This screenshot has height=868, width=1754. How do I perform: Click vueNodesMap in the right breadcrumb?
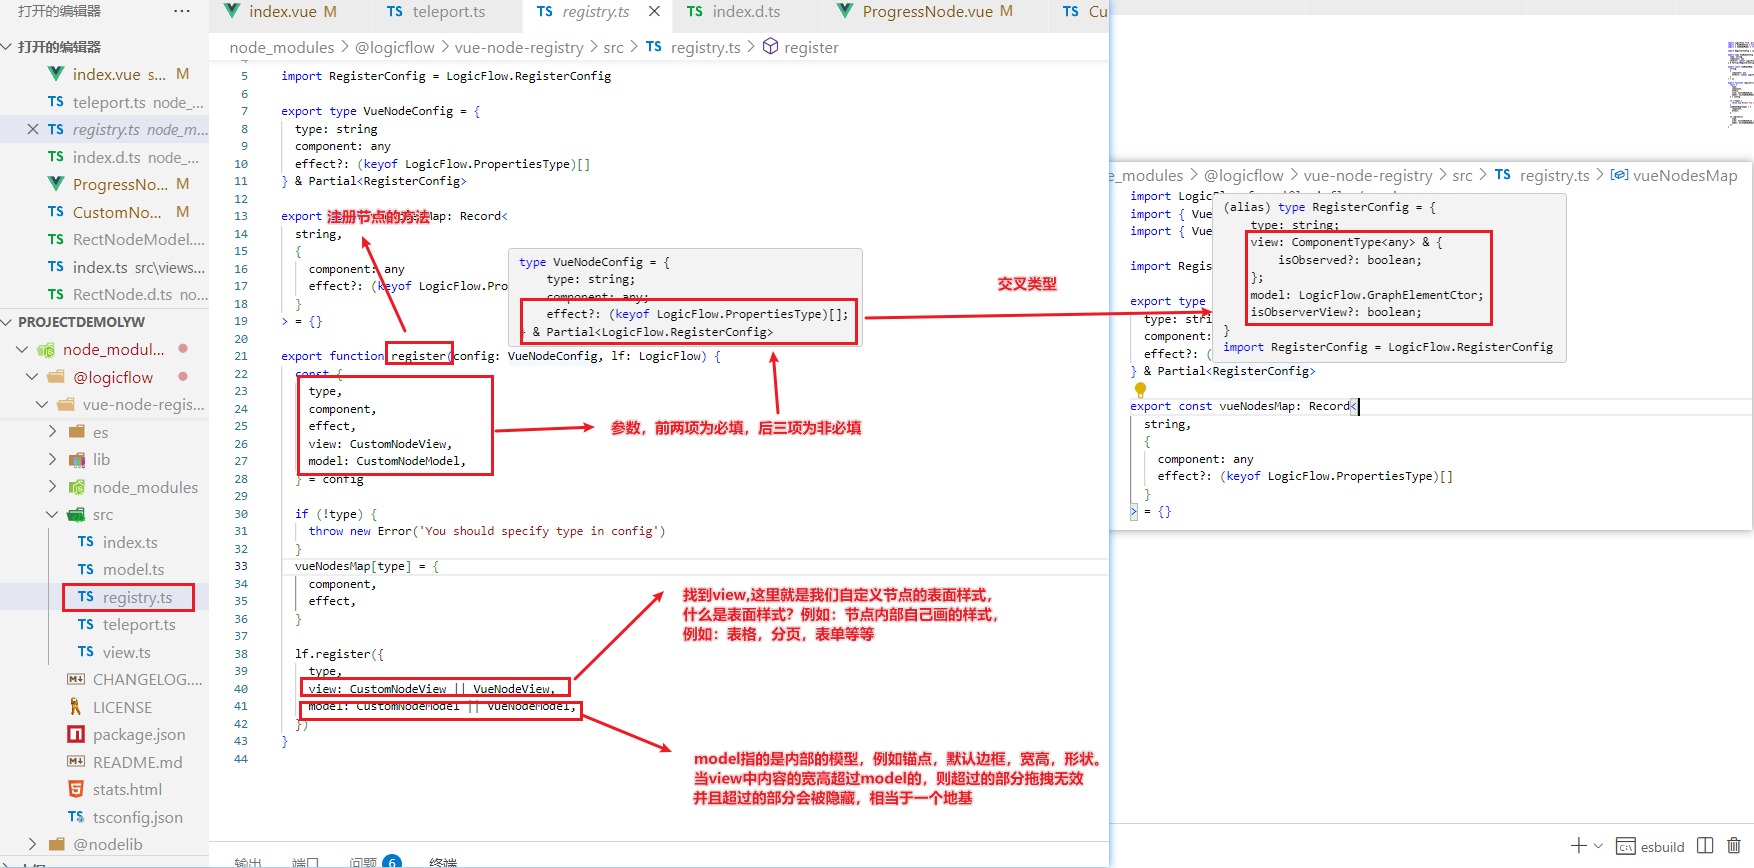click(x=1684, y=175)
